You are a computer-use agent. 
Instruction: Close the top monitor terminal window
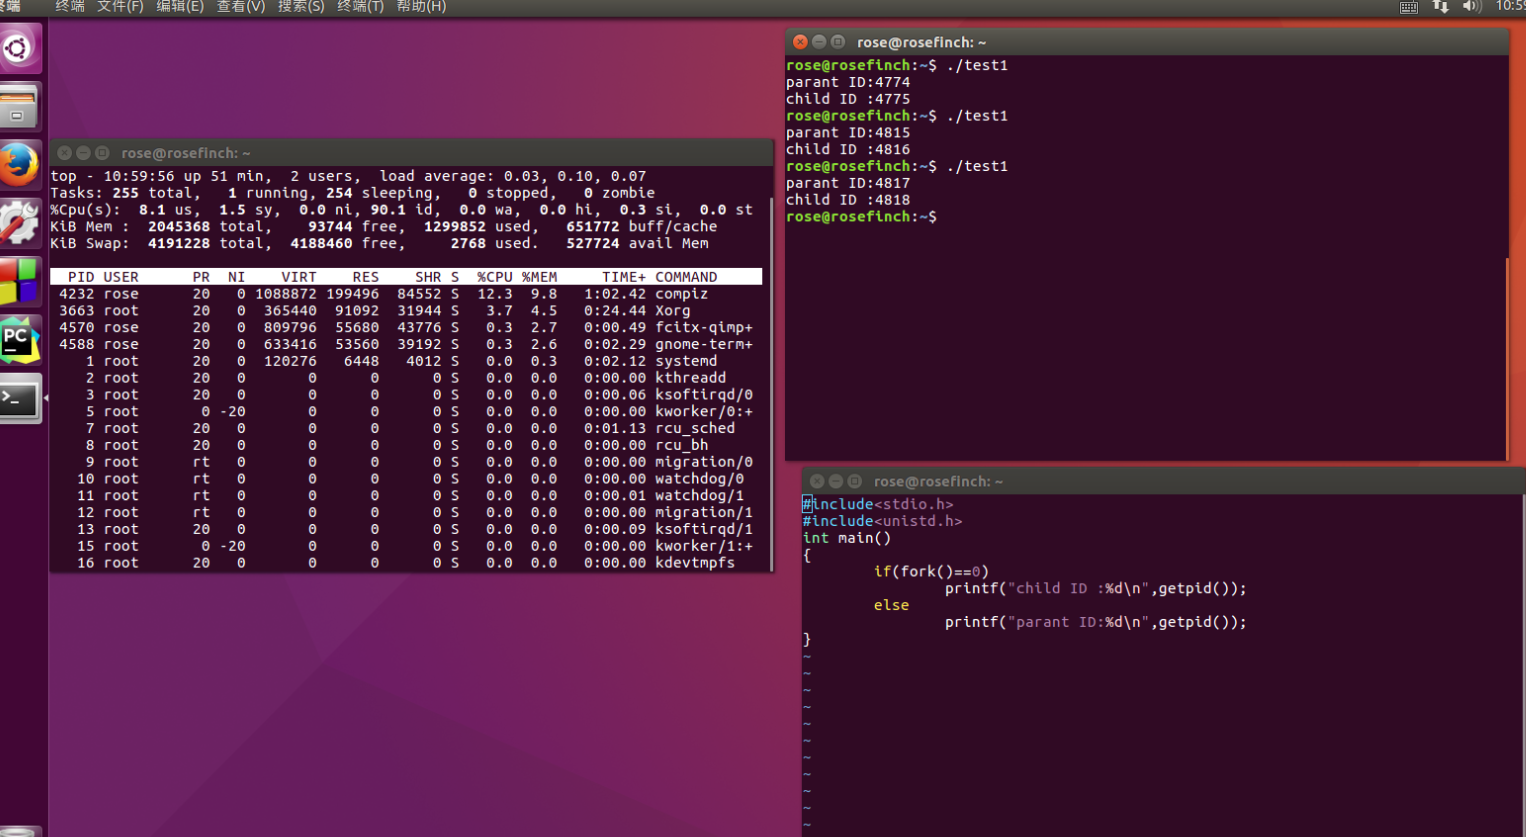point(64,153)
